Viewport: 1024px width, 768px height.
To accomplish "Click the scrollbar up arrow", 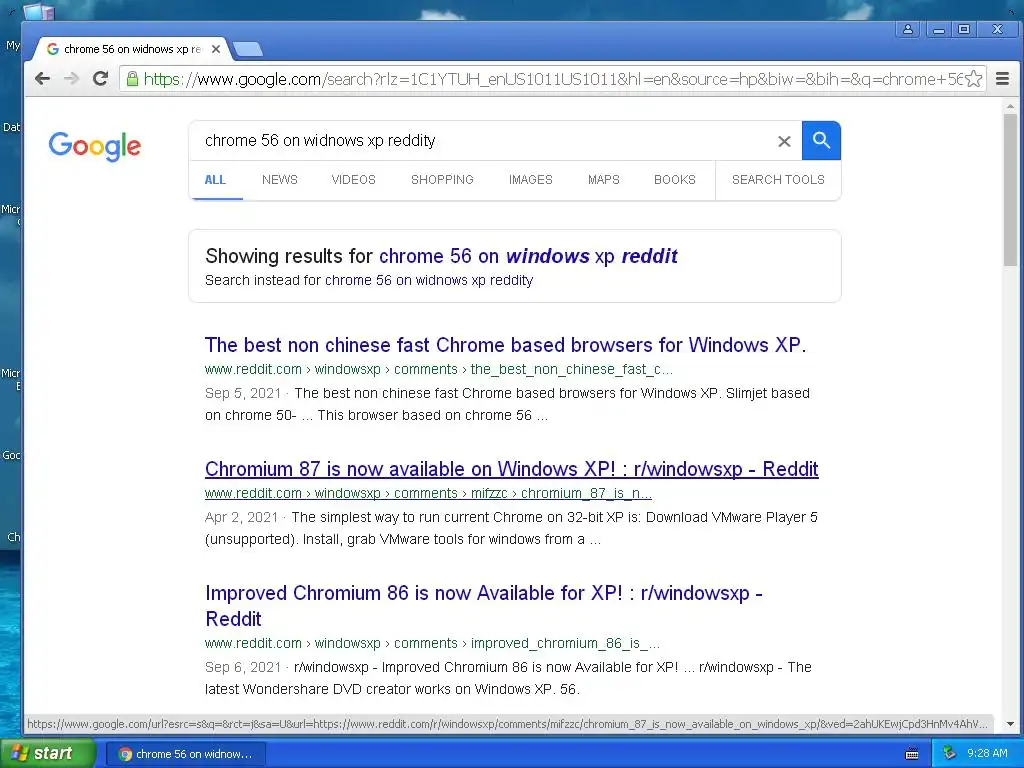I will pos(1010,105).
